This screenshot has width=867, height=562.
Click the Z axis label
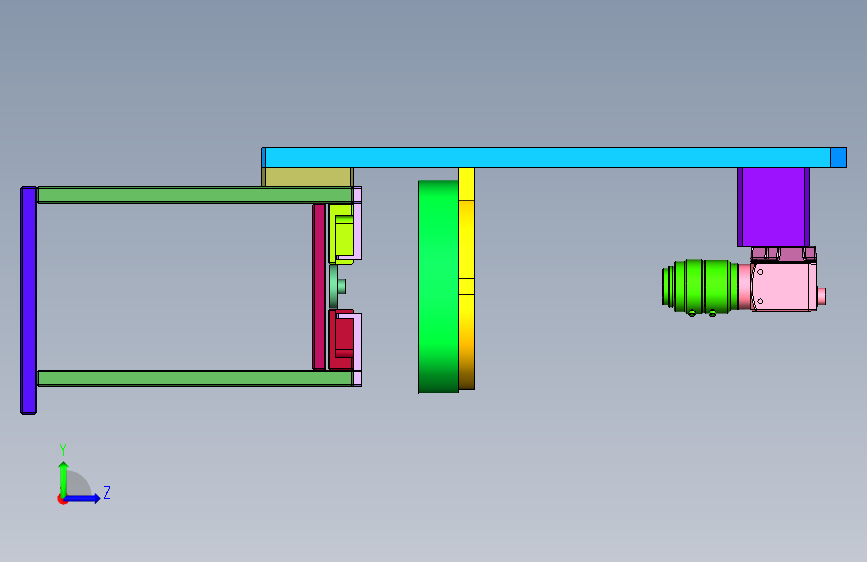click(107, 492)
